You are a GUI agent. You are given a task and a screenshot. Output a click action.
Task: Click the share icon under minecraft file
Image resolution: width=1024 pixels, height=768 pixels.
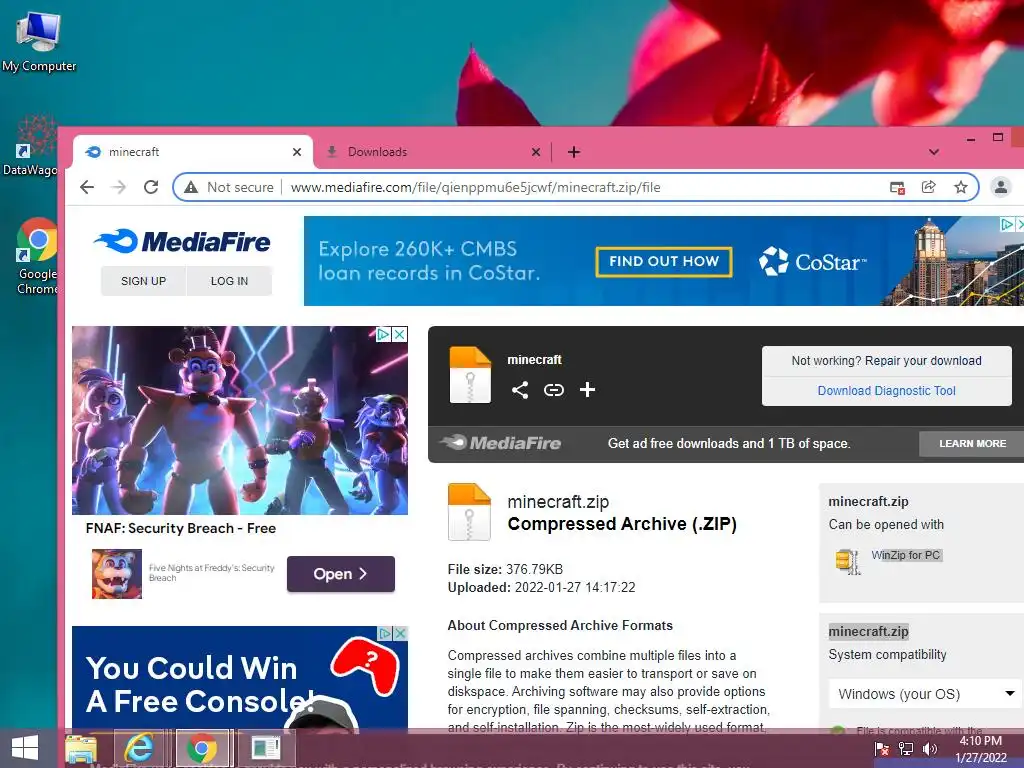[520, 391]
